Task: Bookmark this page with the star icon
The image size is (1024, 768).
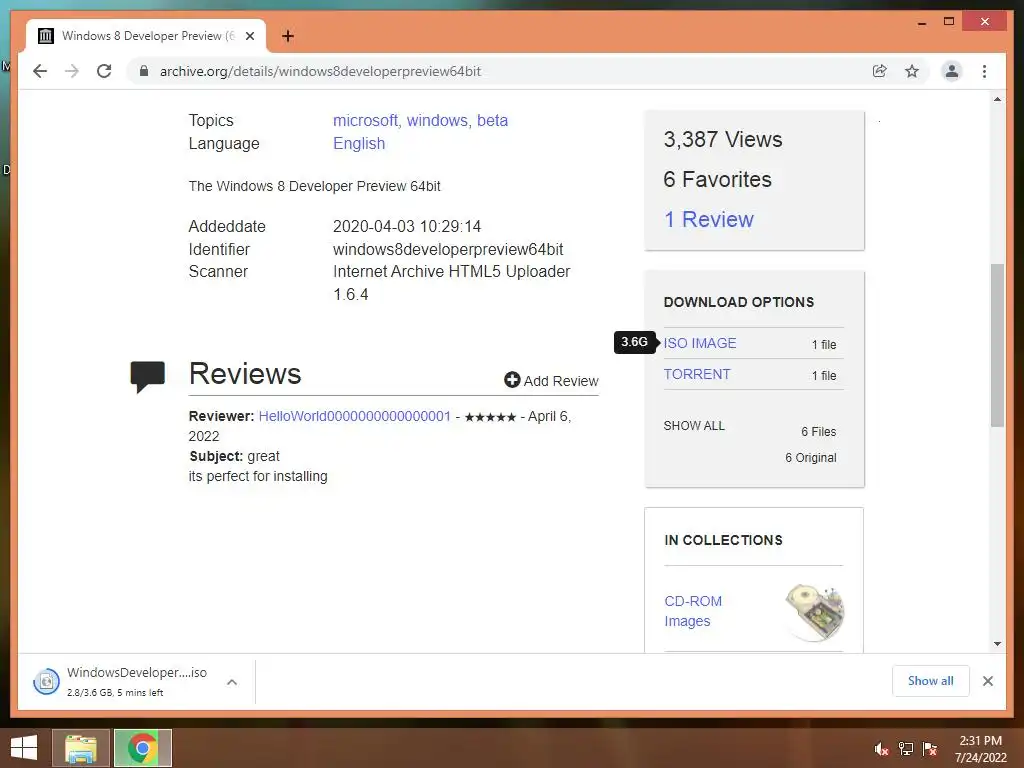Action: tap(912, 71)
